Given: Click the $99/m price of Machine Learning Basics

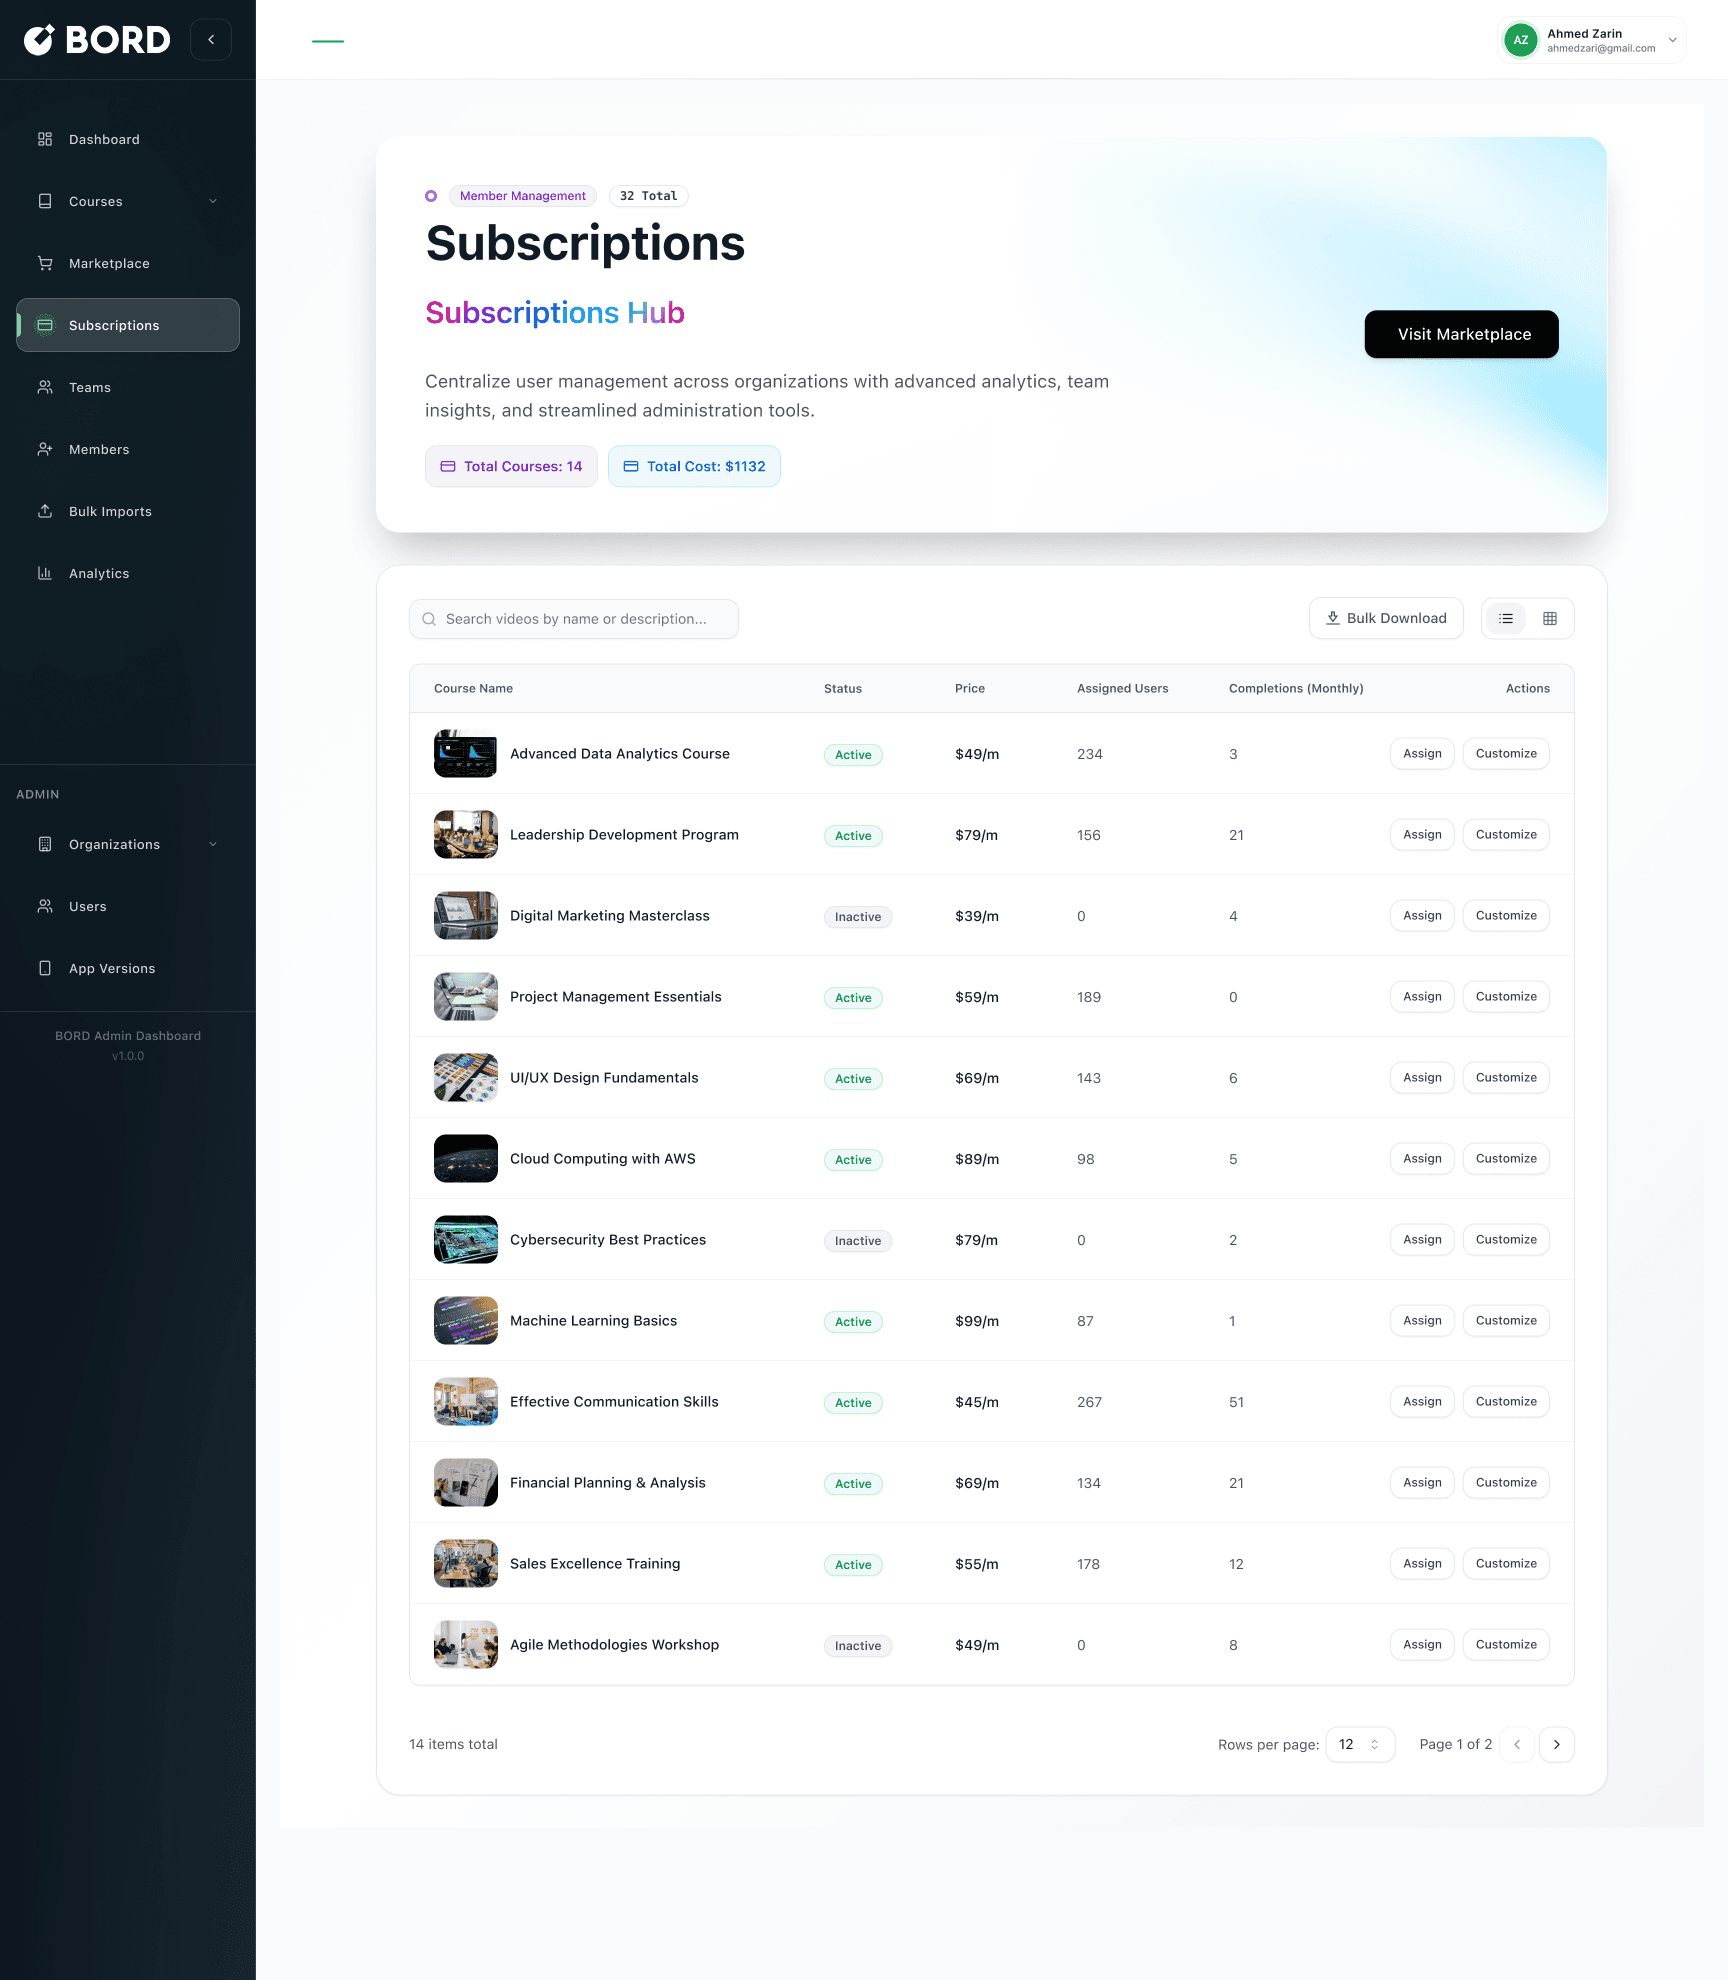Looking at the screenshot, I should pos(977,1321).
